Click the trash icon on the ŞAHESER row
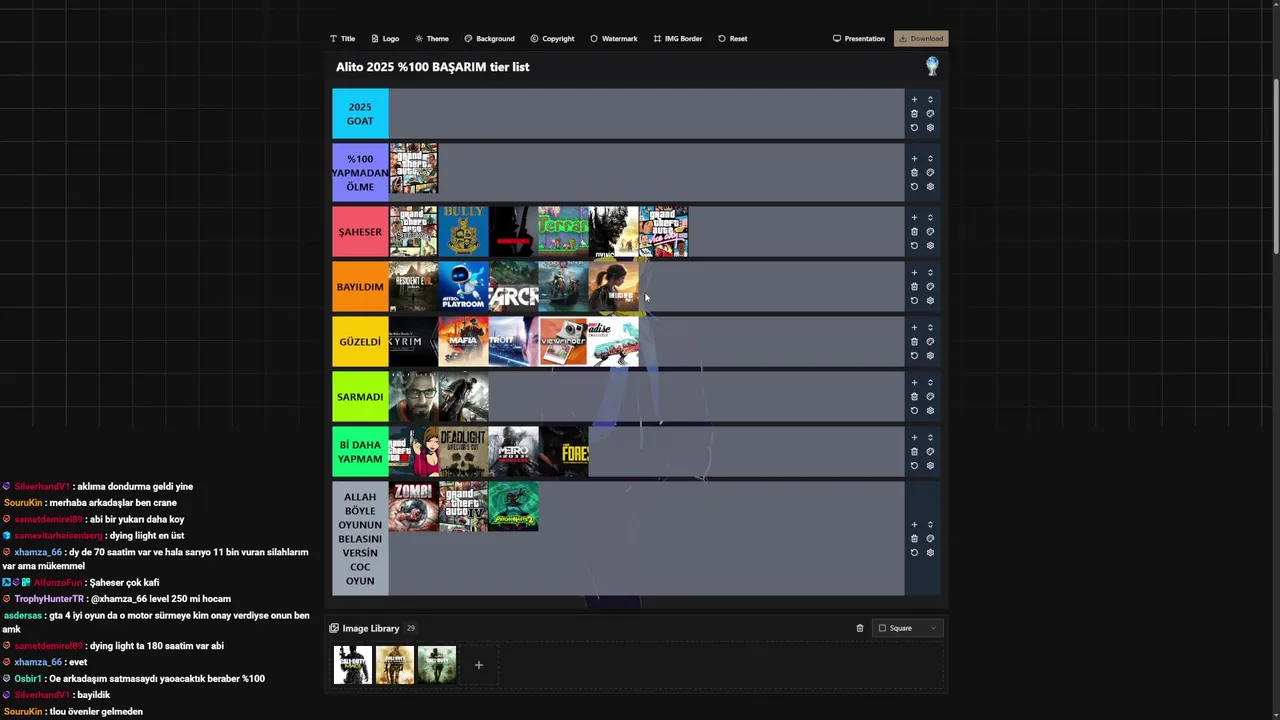Image resolution: width=1280 pixels, height=720 pixels. point(914,232)
